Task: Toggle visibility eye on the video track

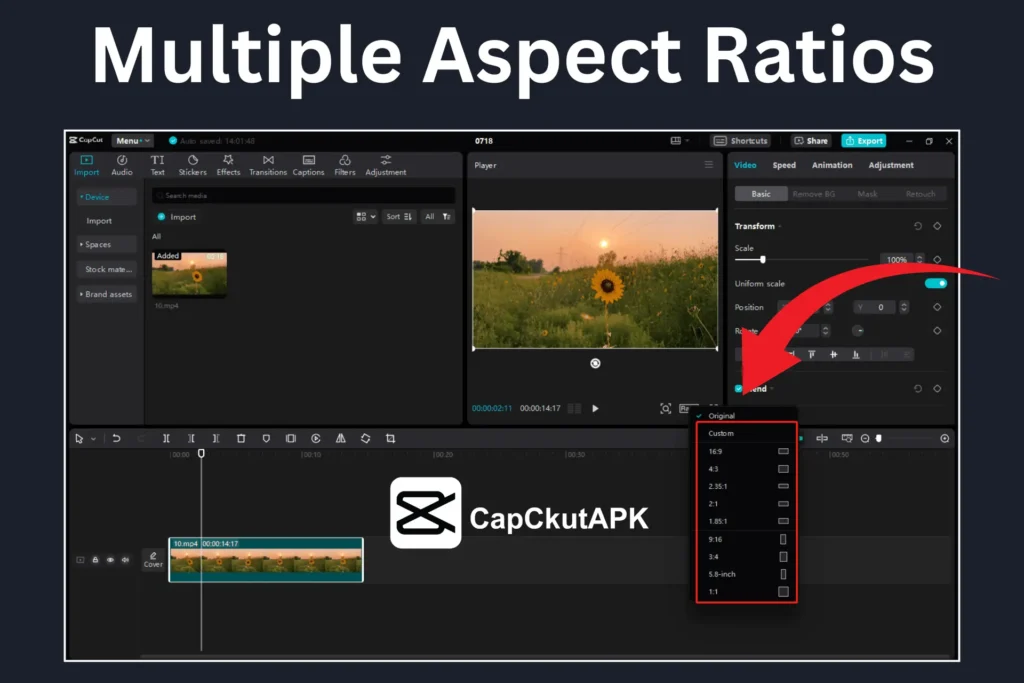Action: point(110,560)
